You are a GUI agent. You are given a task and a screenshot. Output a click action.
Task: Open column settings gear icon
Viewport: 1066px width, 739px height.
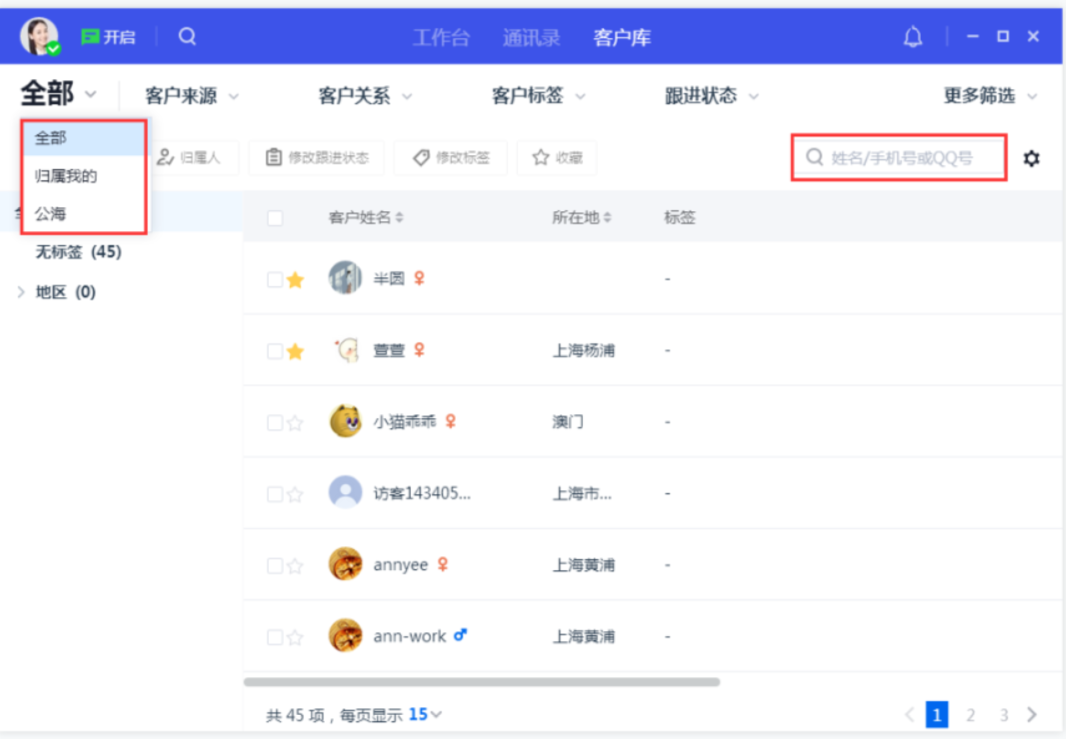pos(1031,158)
